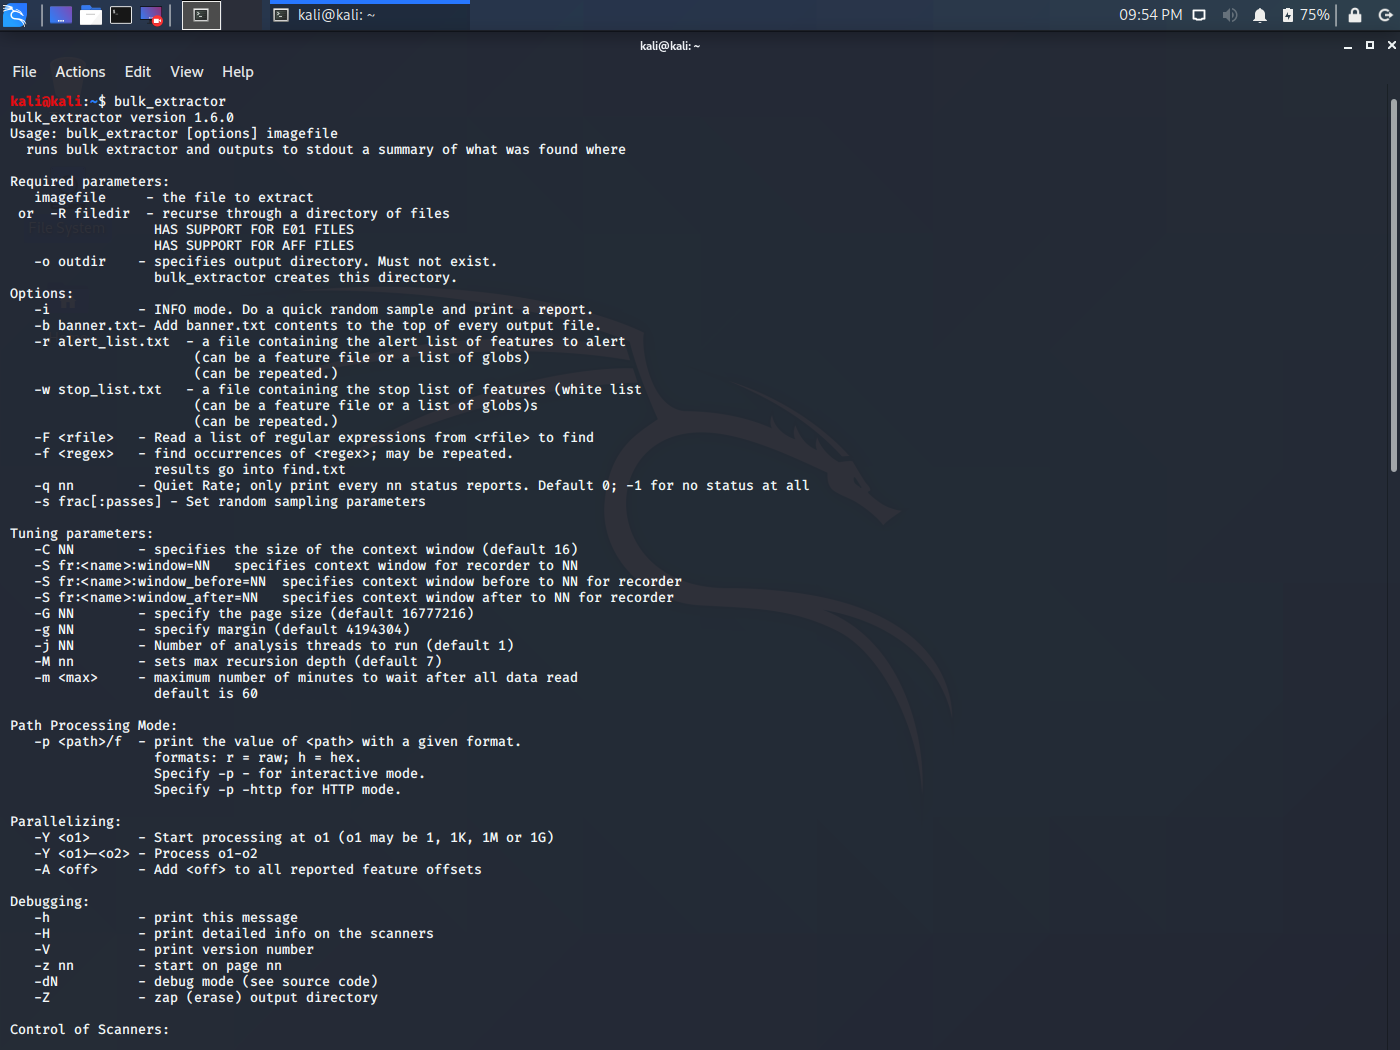Click the 09:54 PM clock
The width and height of the screenshot is (1400, 1050).
point(1150,15)
